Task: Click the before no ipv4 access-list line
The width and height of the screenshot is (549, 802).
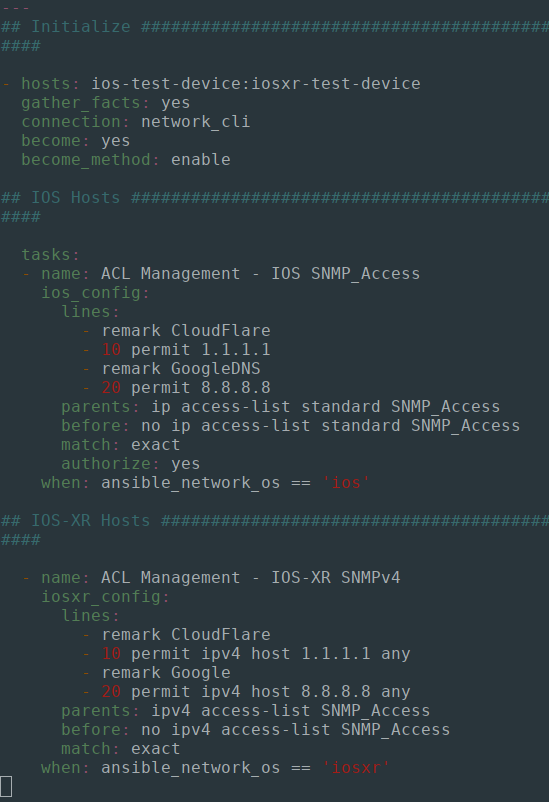Action: click(x=256, y=730)
